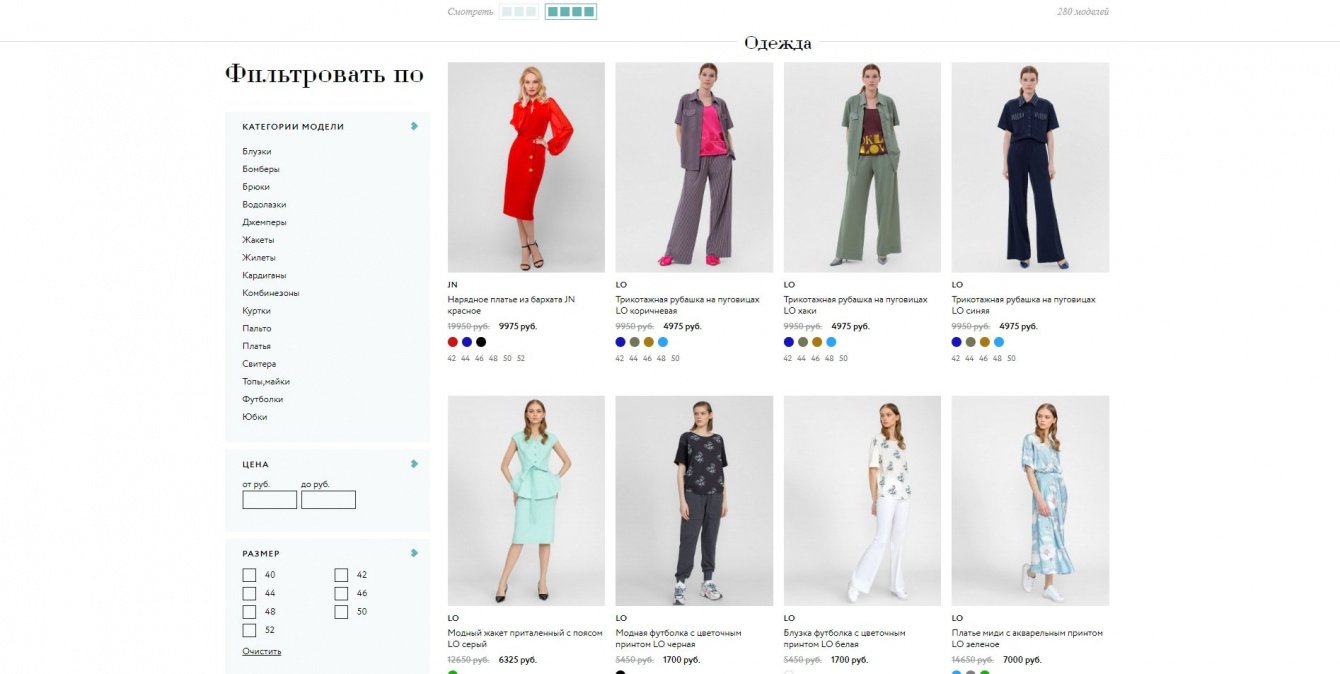Open the navy blue knit shirt photo
The image size is (1340, 674).
[x=1030, y=167]
